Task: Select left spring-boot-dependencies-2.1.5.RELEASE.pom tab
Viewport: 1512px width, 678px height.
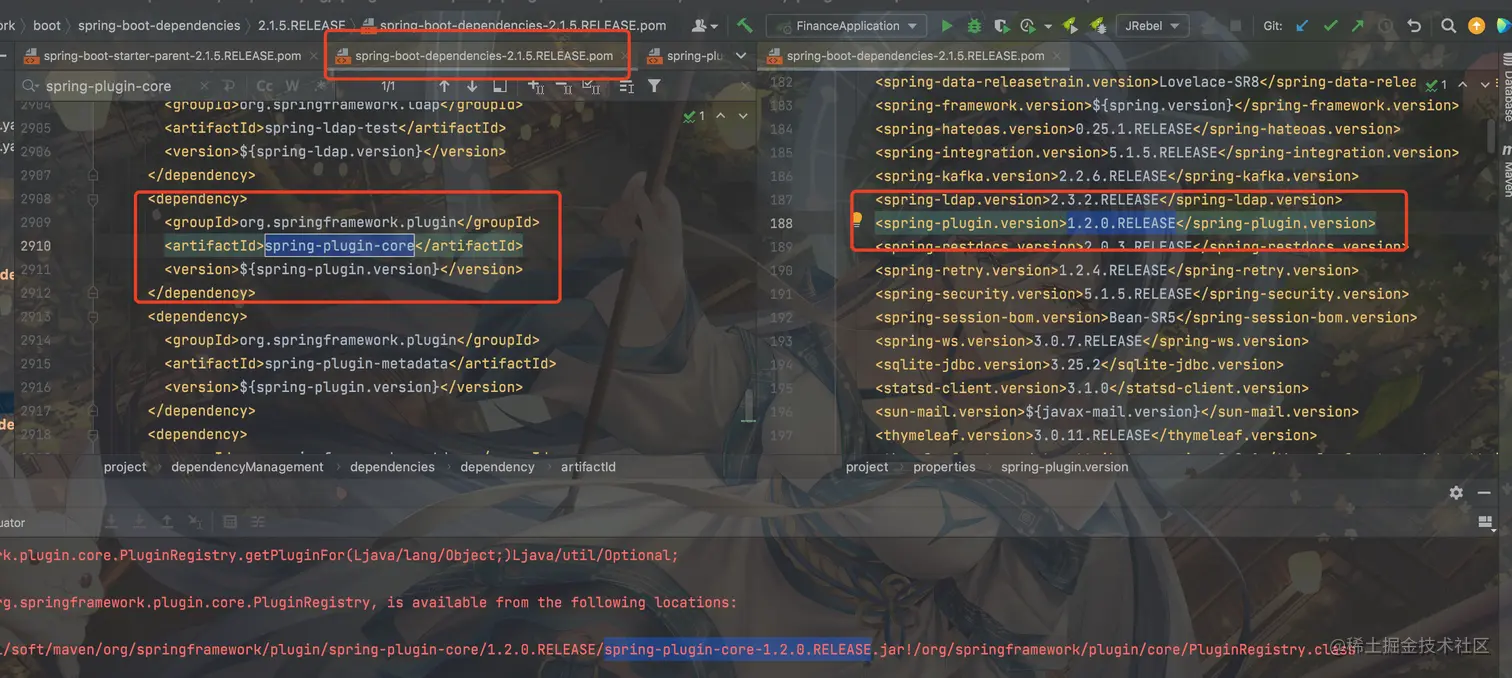Action: coord(483,56)
